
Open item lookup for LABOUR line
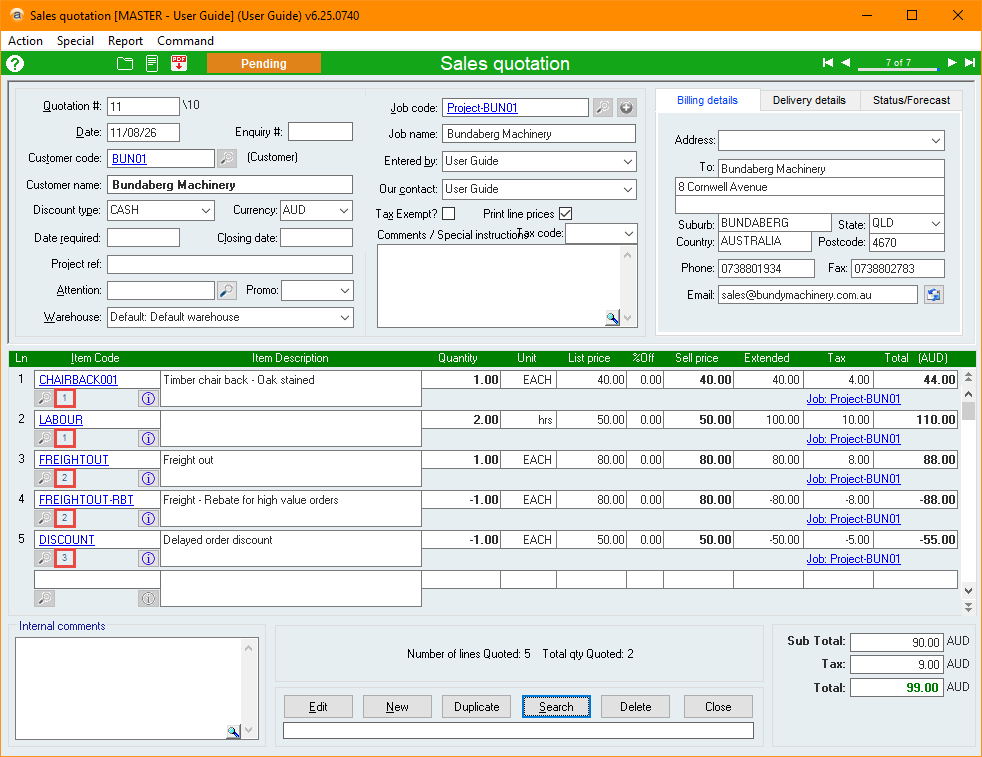[x=44, y=438]
